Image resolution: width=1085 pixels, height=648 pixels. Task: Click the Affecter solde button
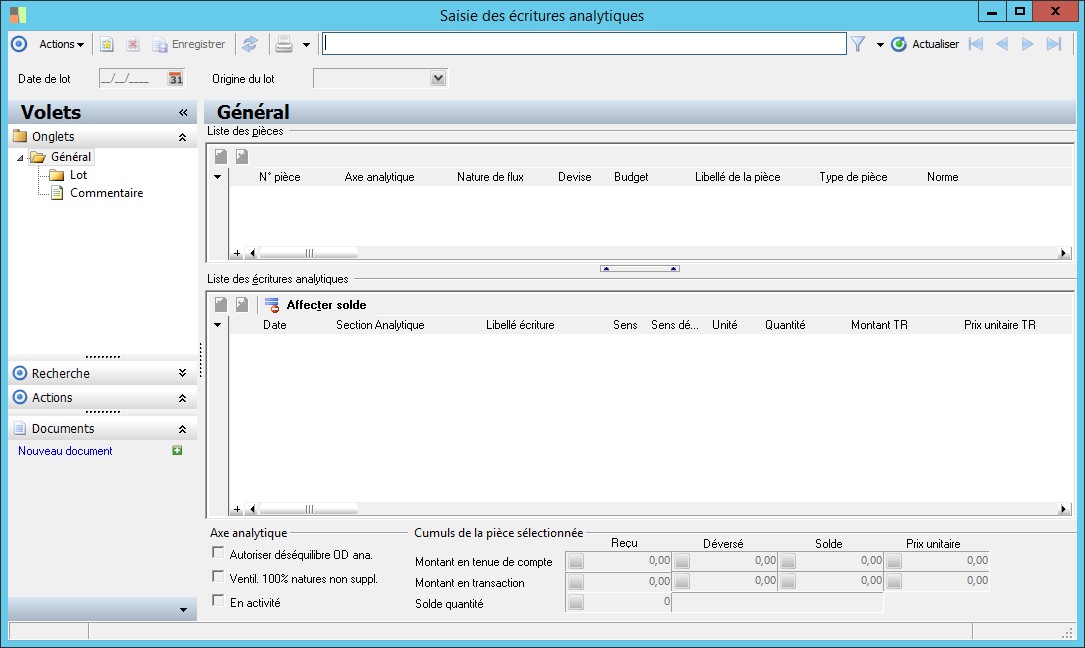(x=326, y=305)
